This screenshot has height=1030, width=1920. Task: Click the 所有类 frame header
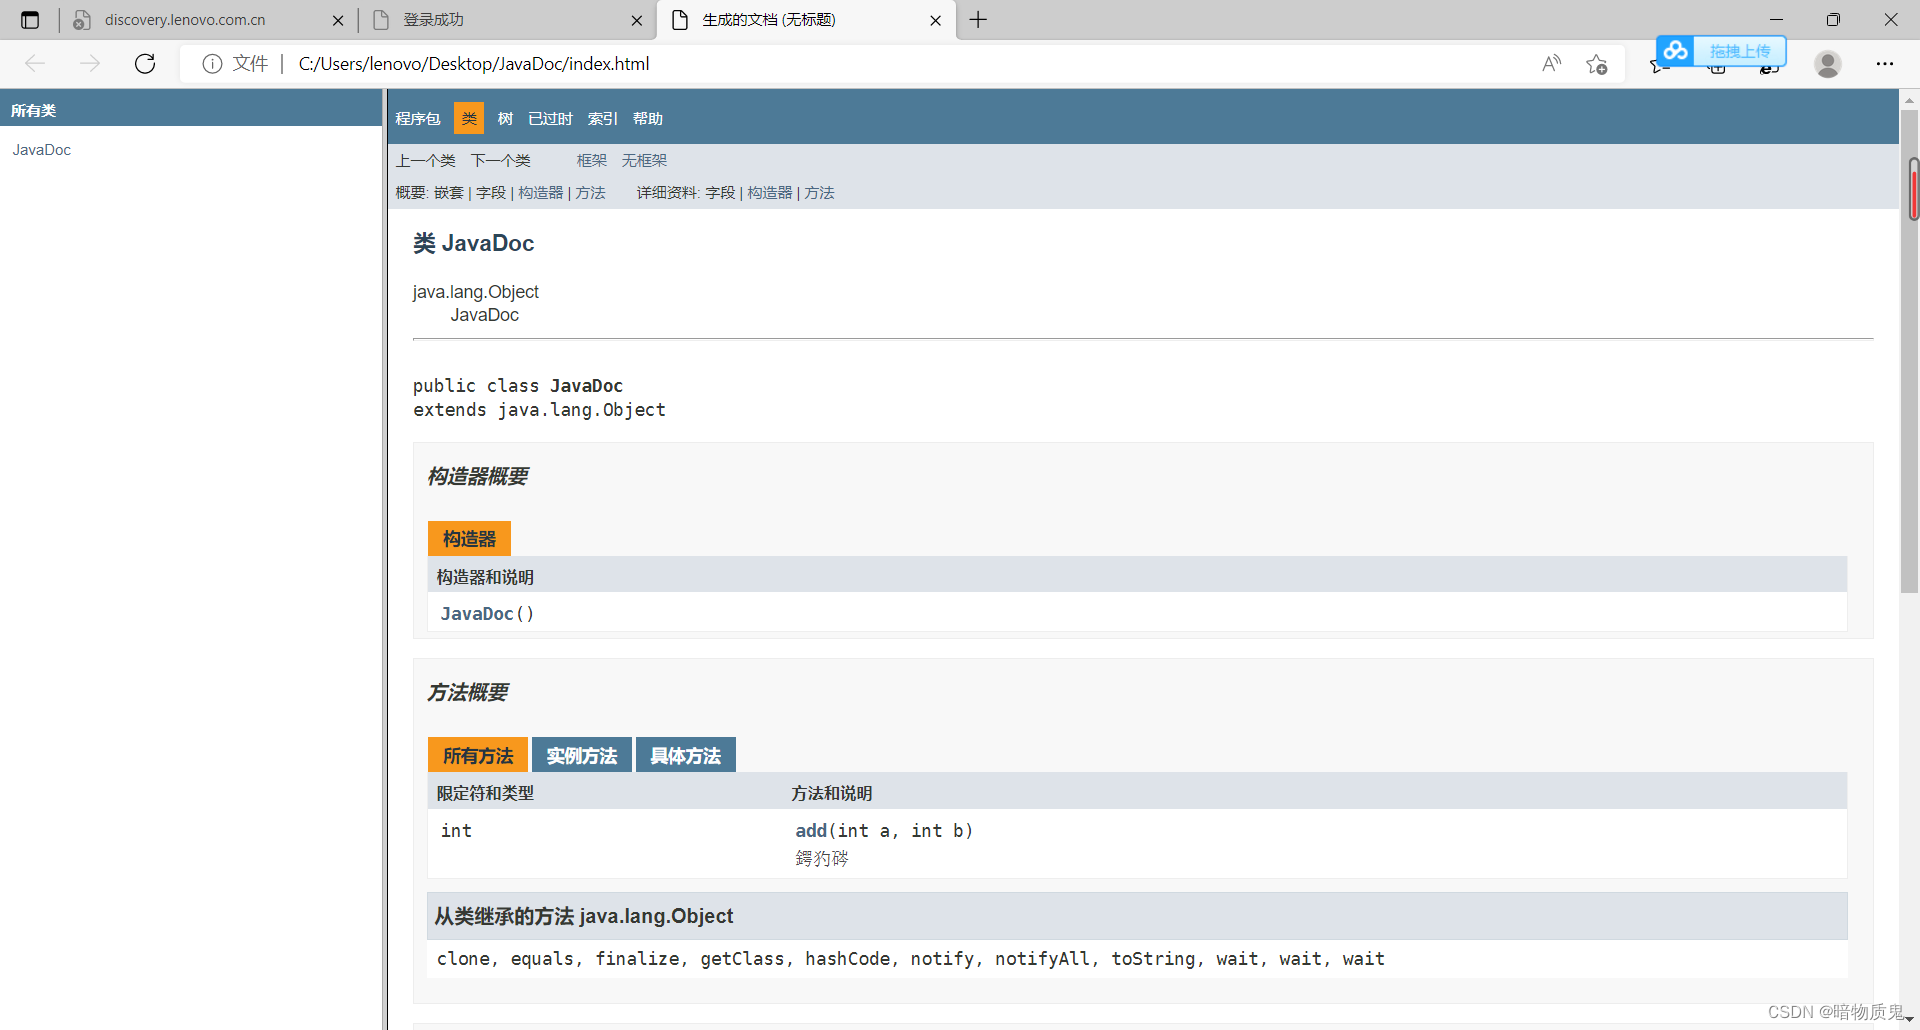(33, 110)
